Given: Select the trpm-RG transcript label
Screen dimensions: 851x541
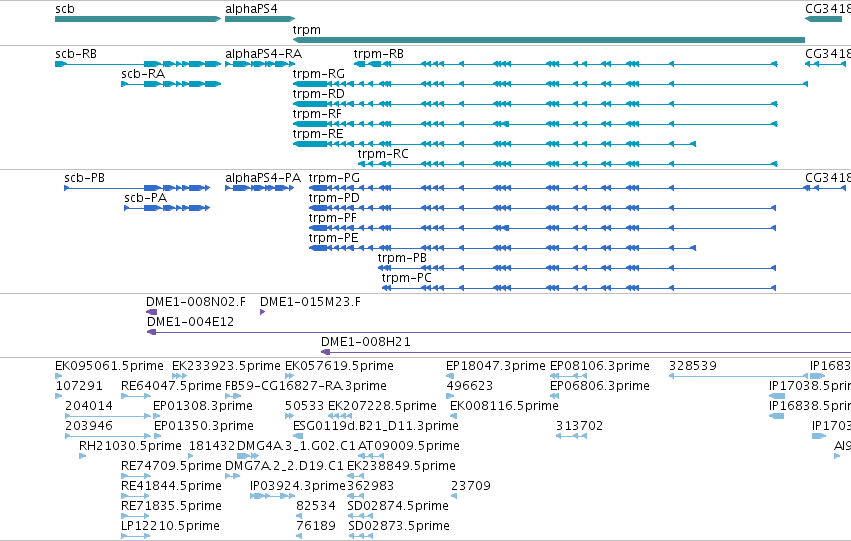Looking at the screenshot, I should point(319,74).
